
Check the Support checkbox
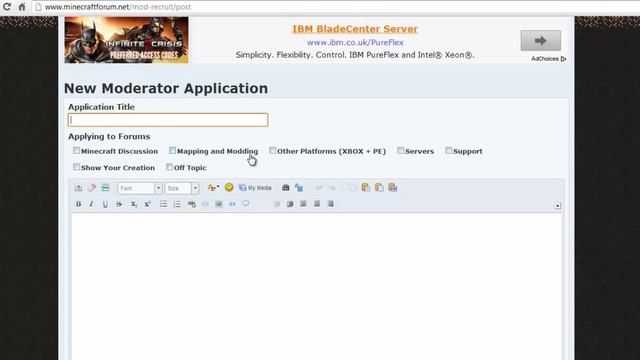(x=448, y=151)
